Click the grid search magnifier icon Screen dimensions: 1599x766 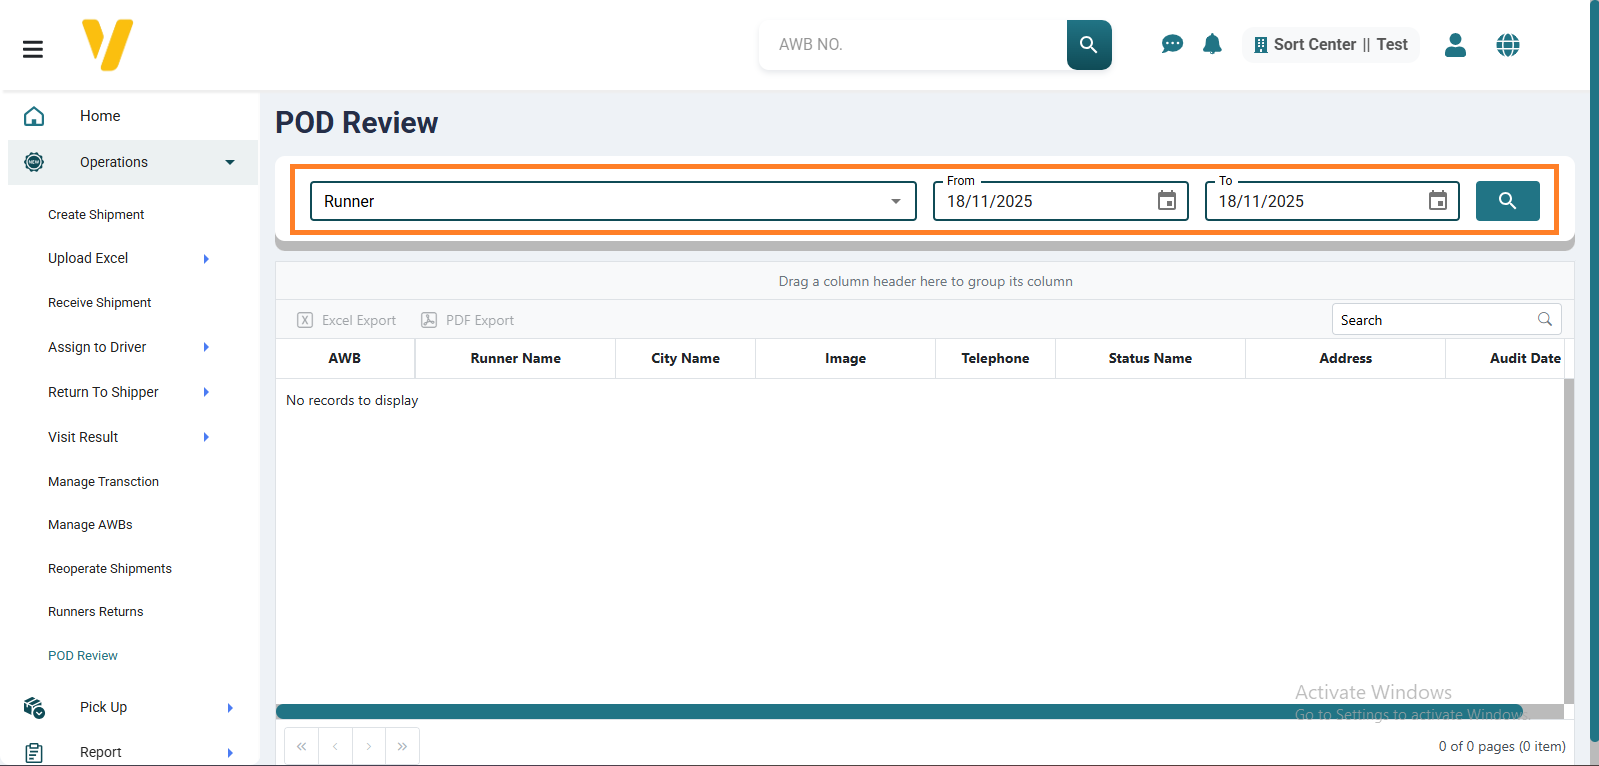point(1545,319)
